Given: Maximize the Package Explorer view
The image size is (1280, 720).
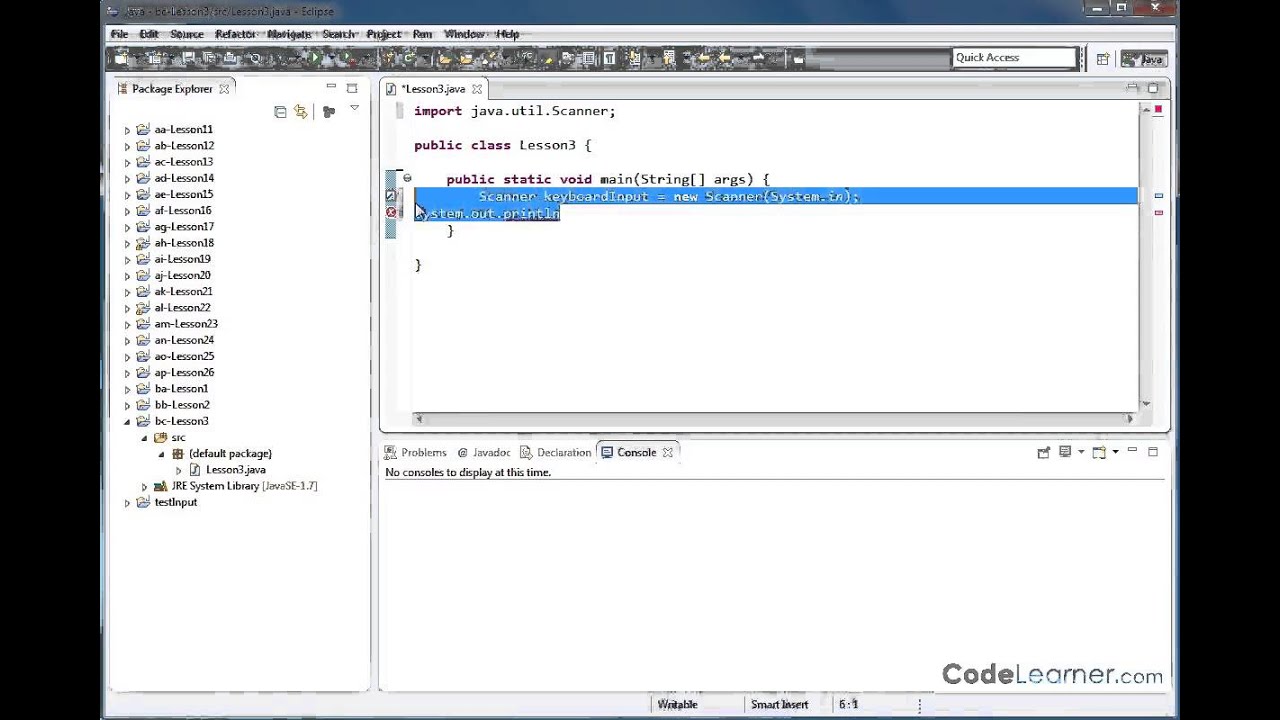Looking at the screenshot, I should coord(352,88).
